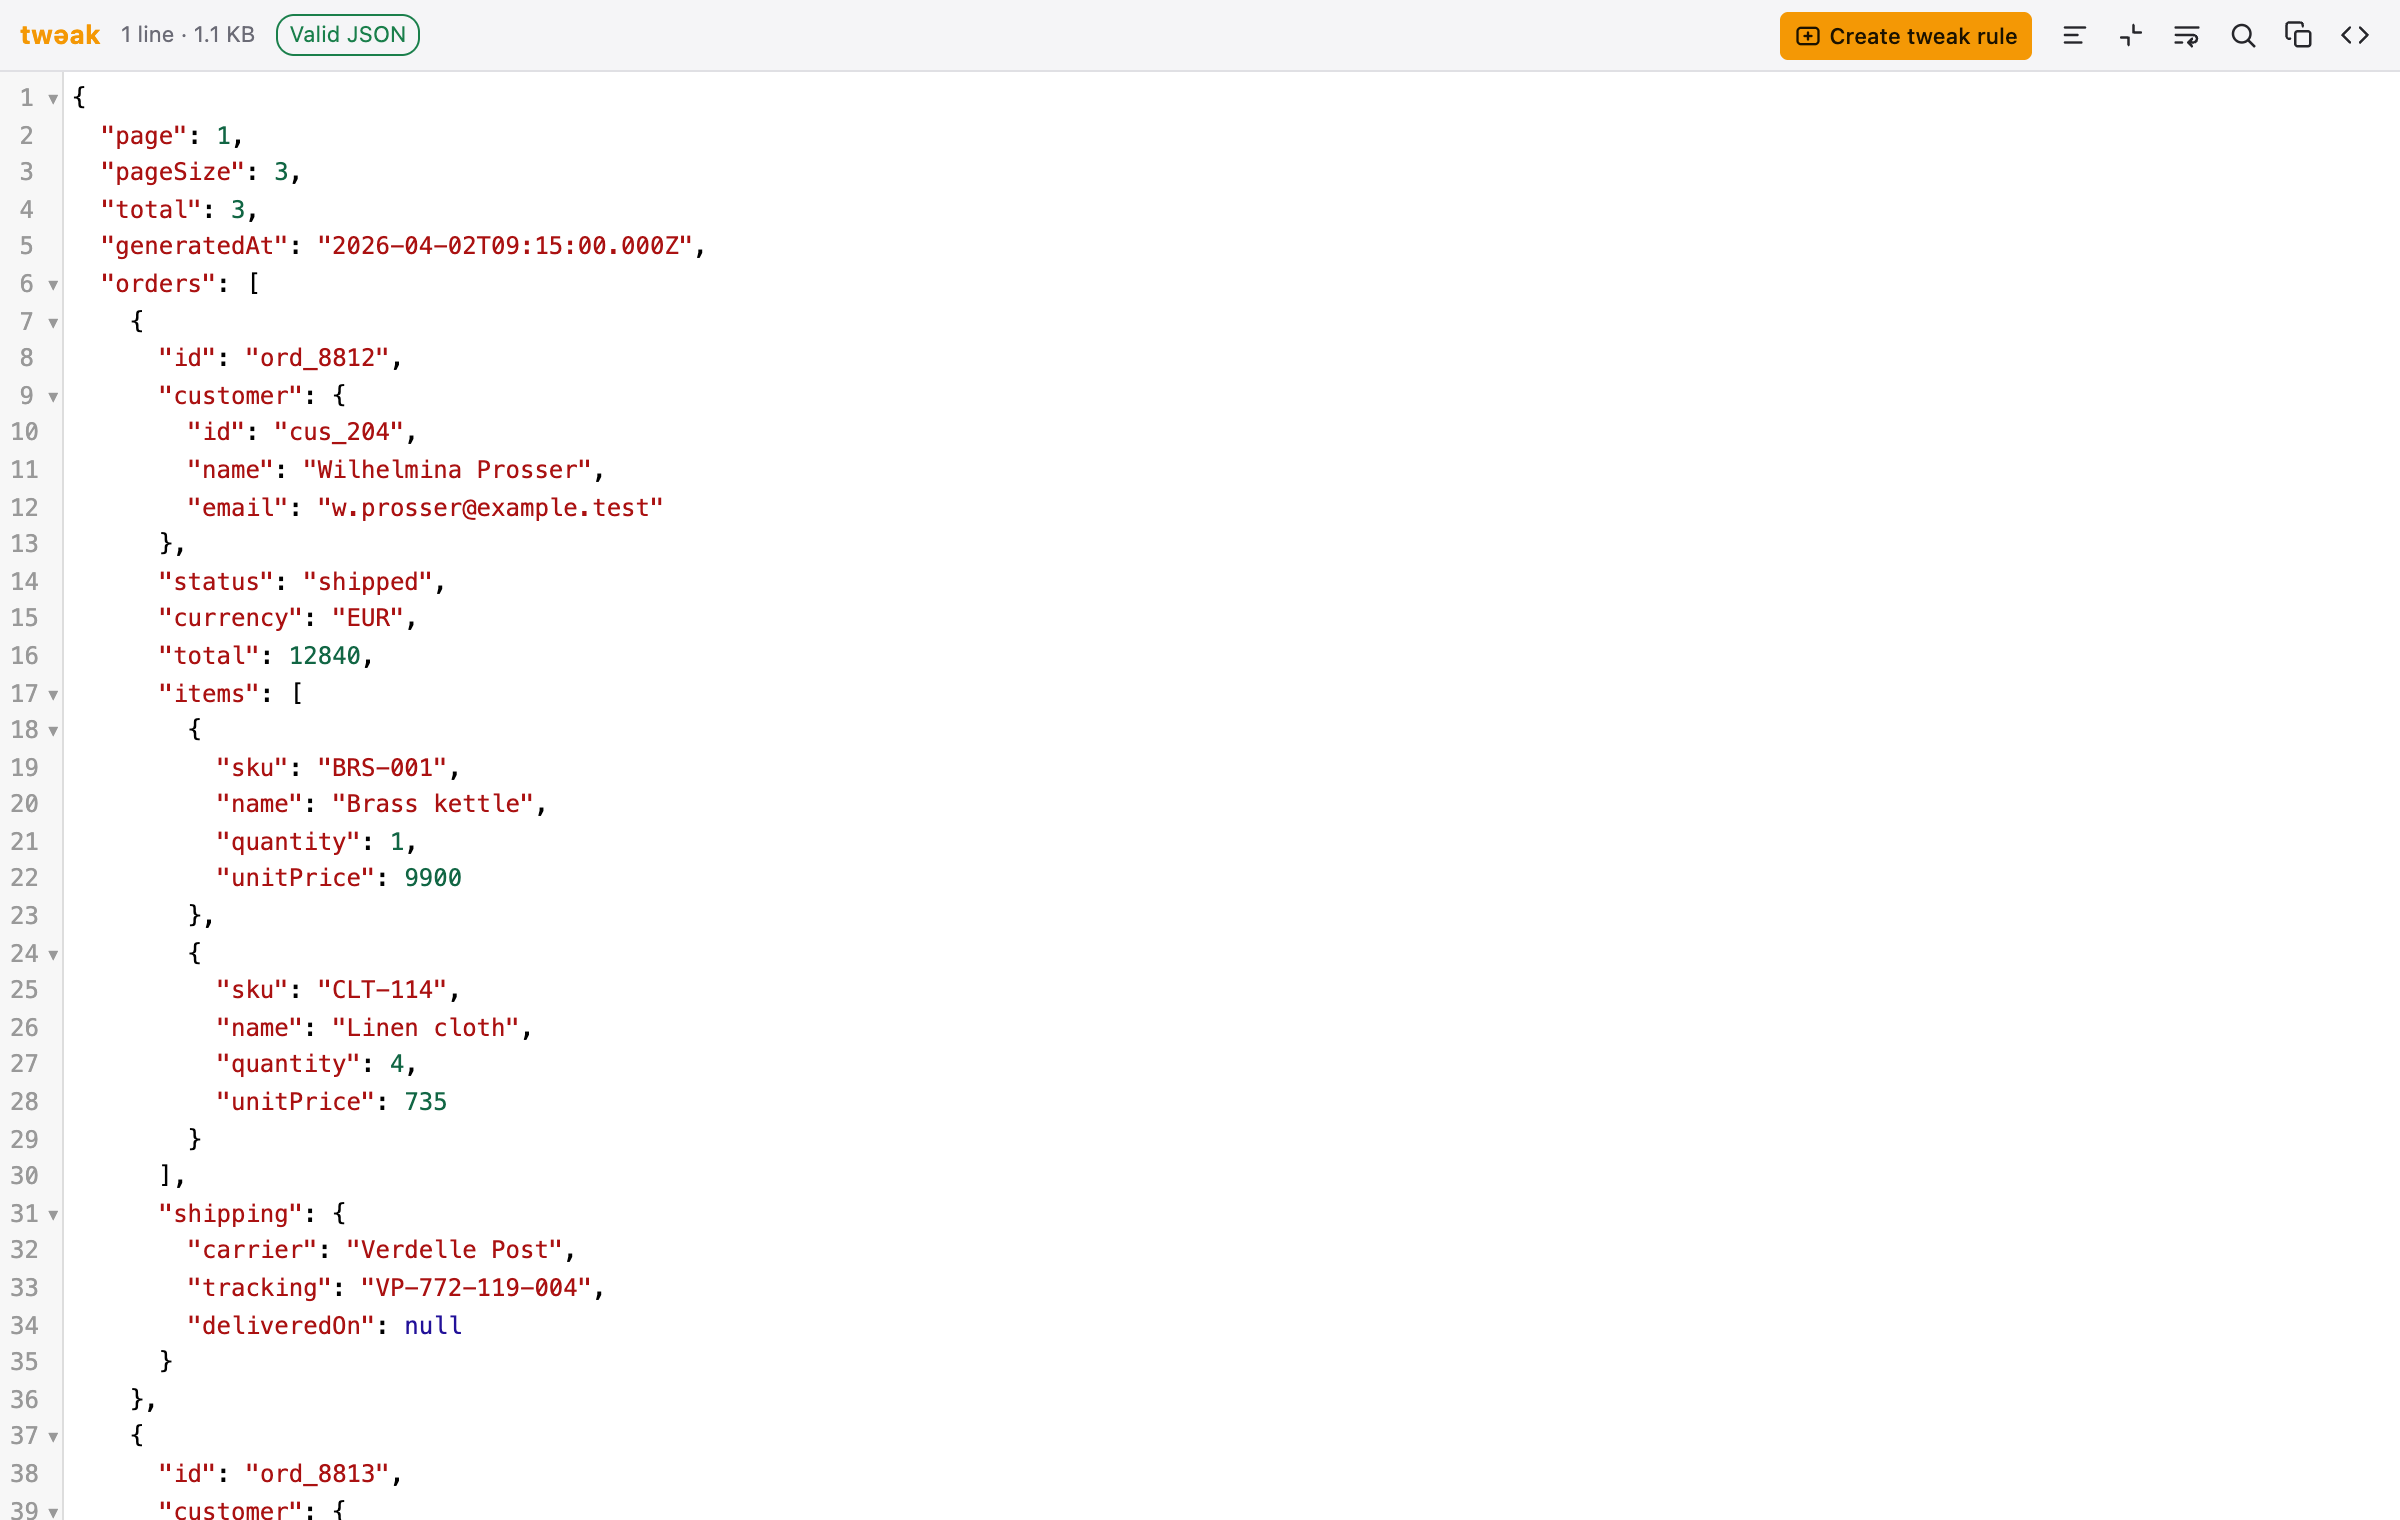Image resolution: width=2400 pixels, height=1520 pixels.
Task: Collapse the fold arrow on line 37
Action: coord(53,1437)
